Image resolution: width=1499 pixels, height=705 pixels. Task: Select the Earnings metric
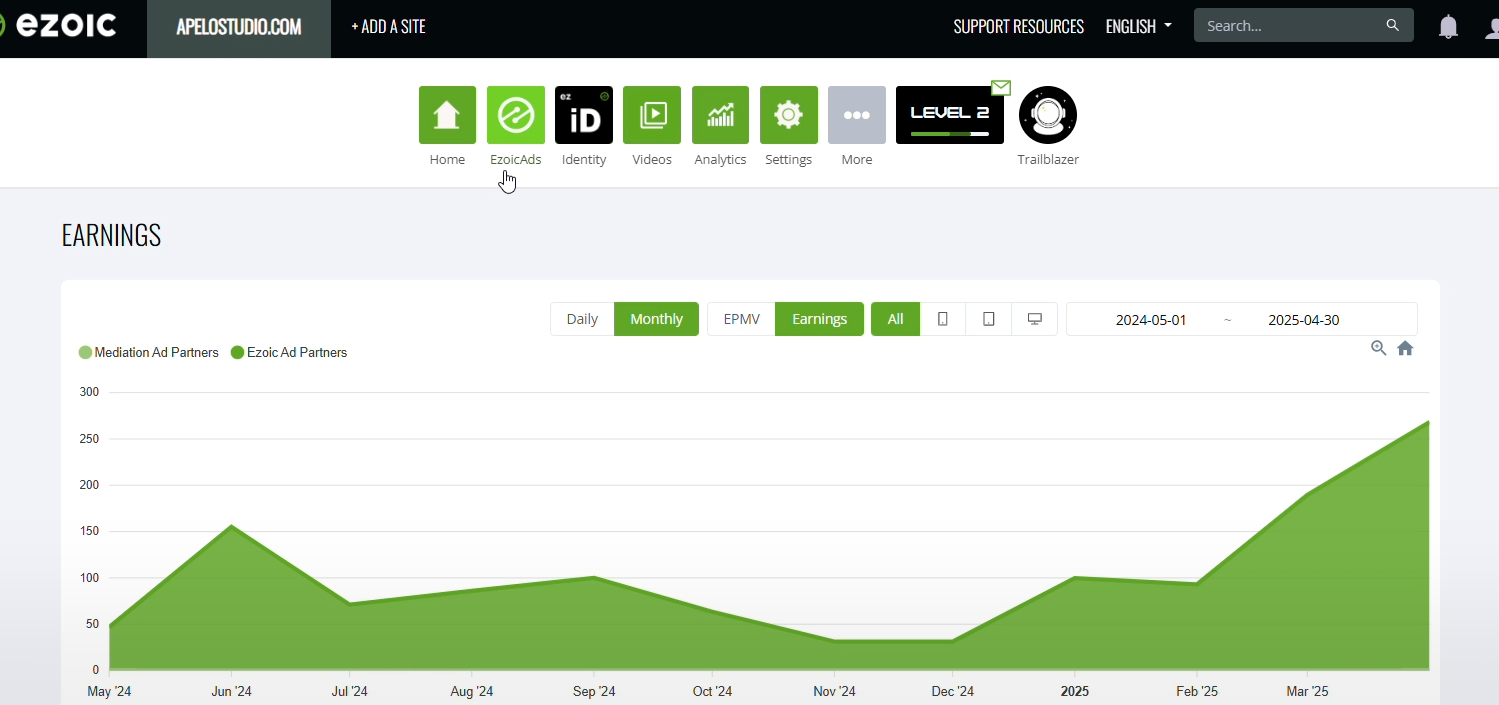click(x=819, y=319)
